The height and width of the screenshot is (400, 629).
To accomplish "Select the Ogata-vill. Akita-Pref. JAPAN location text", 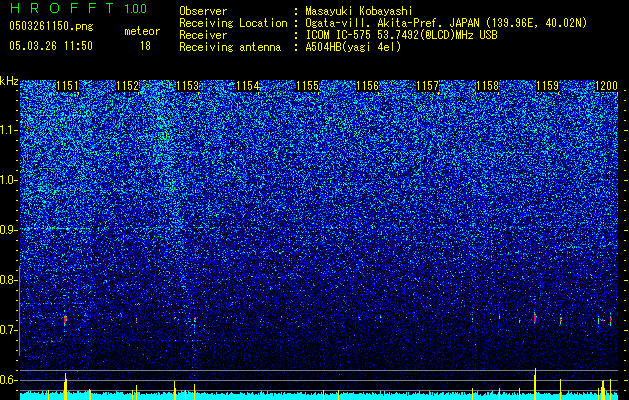I will (x=446, y=23).
